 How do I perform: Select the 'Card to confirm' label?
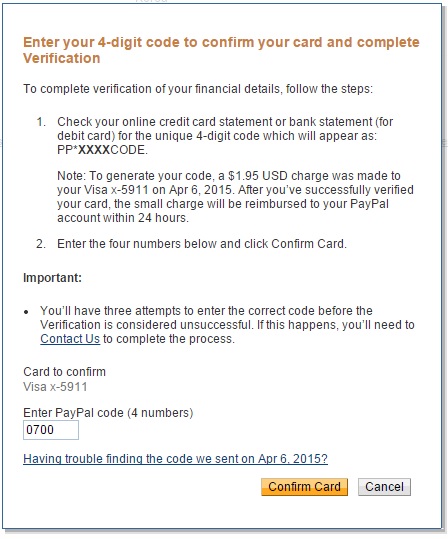point(64,372)
